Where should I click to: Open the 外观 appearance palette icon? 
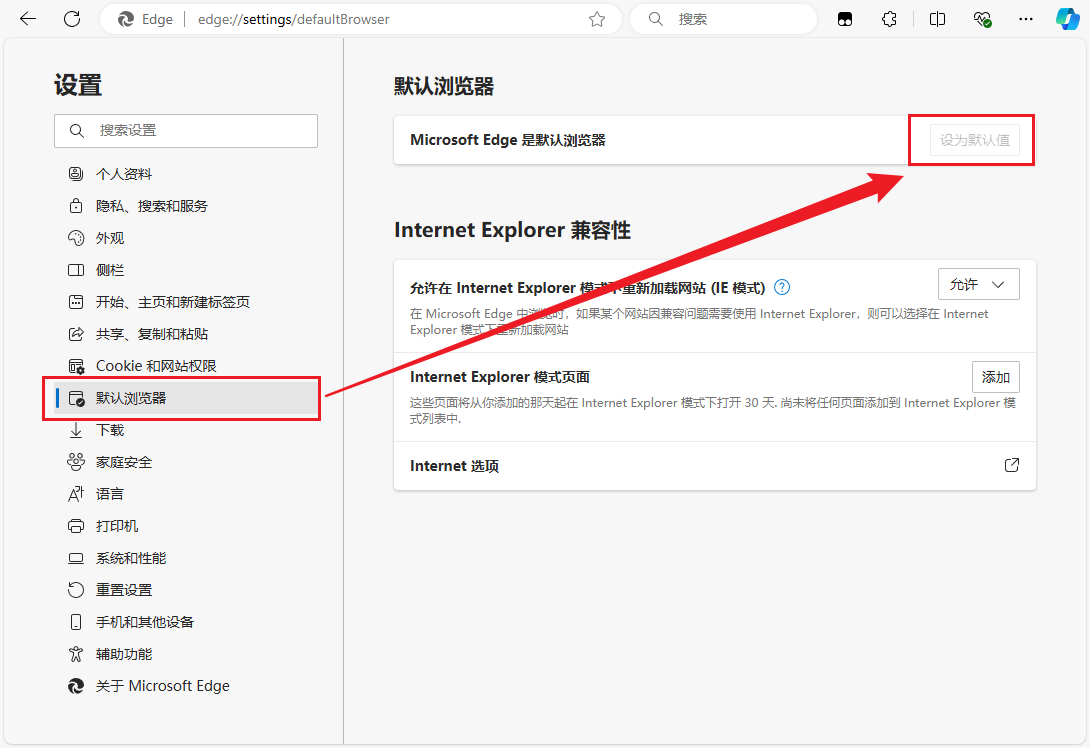coord(76,238)
